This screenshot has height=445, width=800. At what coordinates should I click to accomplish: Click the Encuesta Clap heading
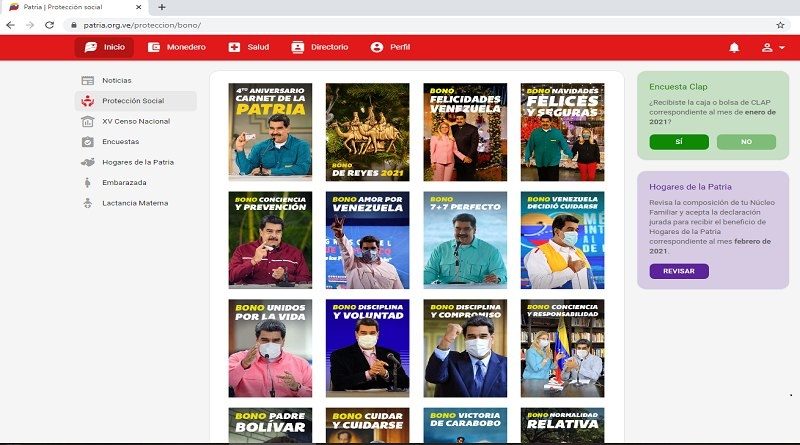click(678, 87)
